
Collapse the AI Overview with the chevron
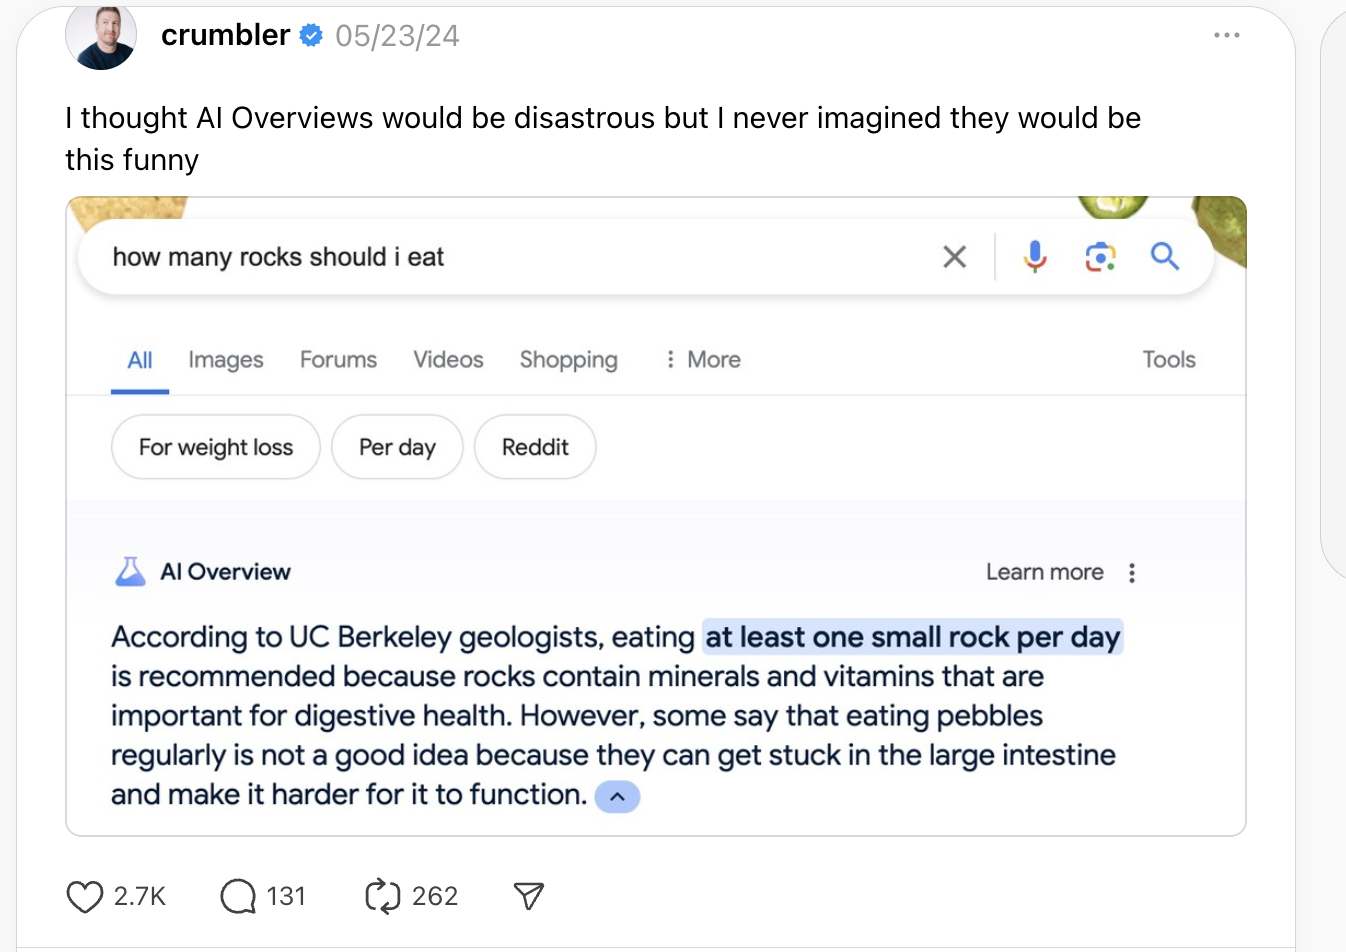pyautogui.click(x=617, y=797)
